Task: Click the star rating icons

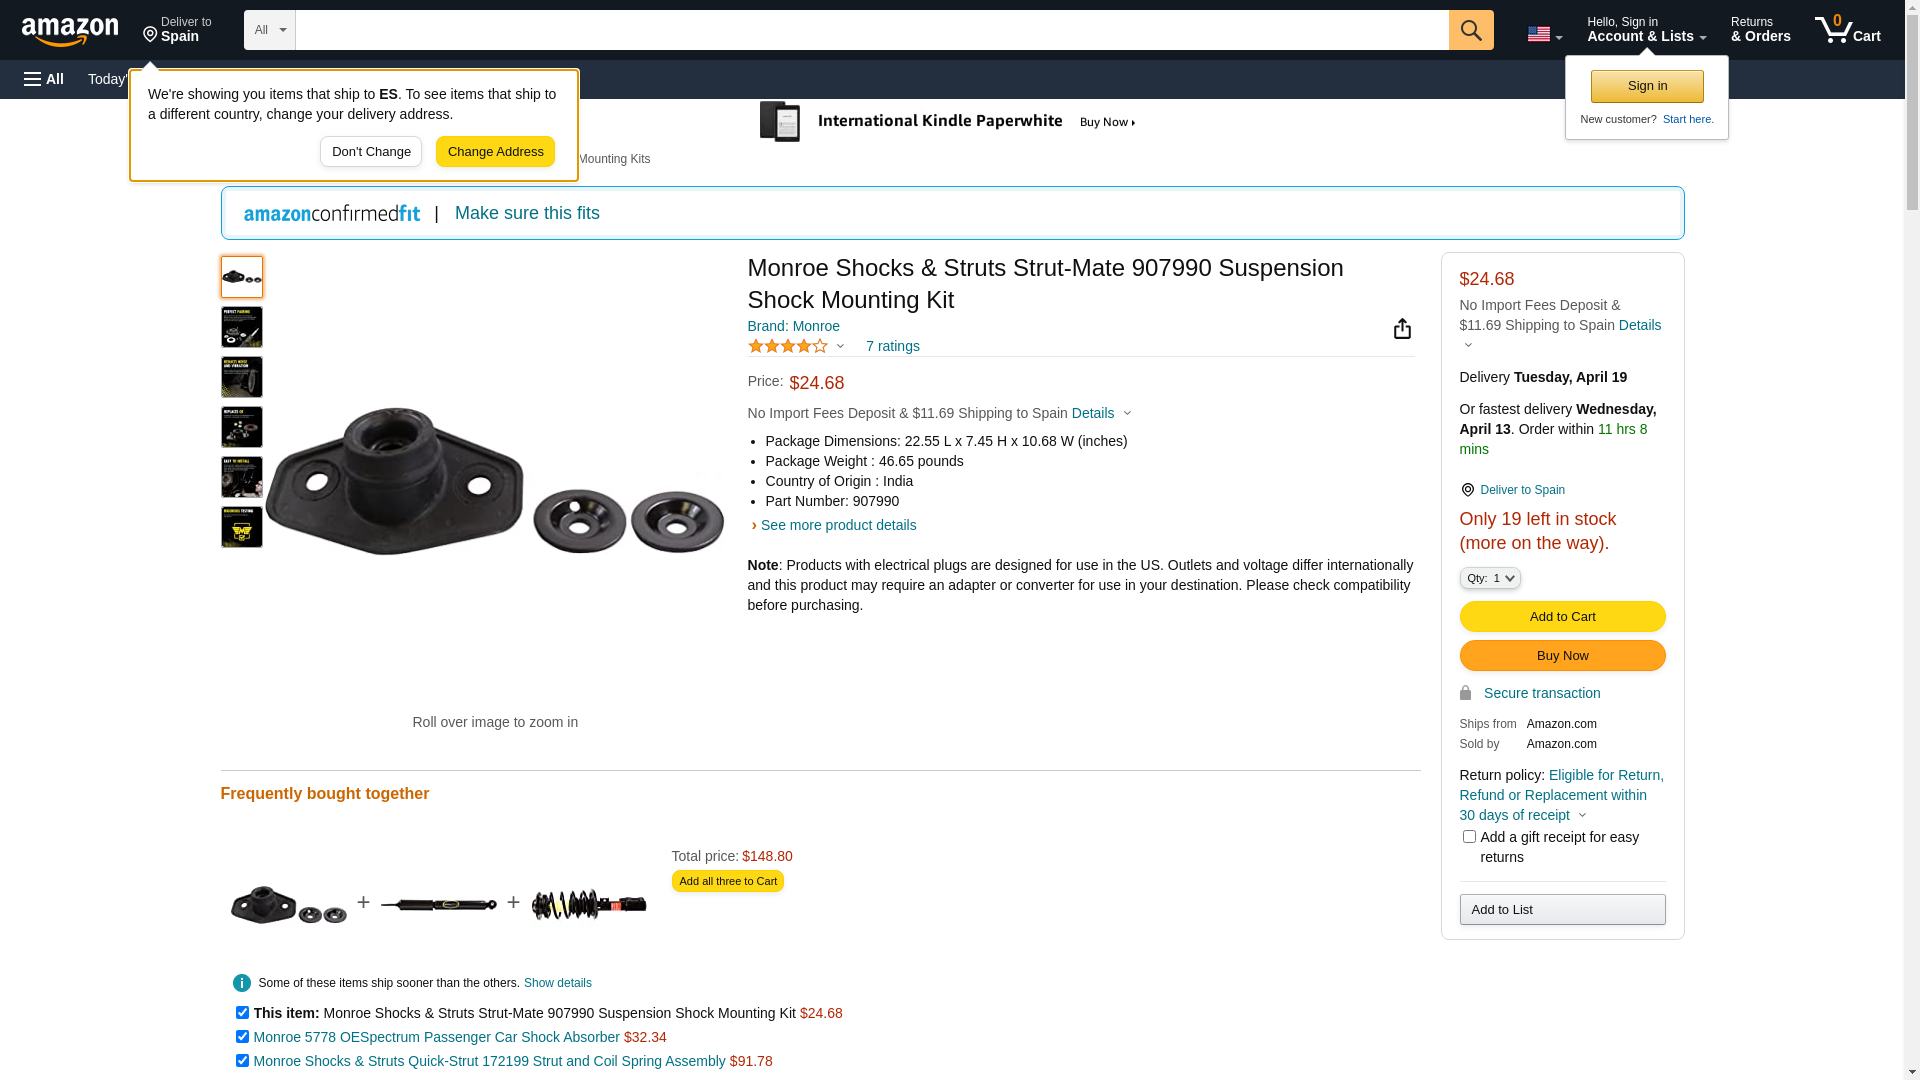Action: pos(788,346)
